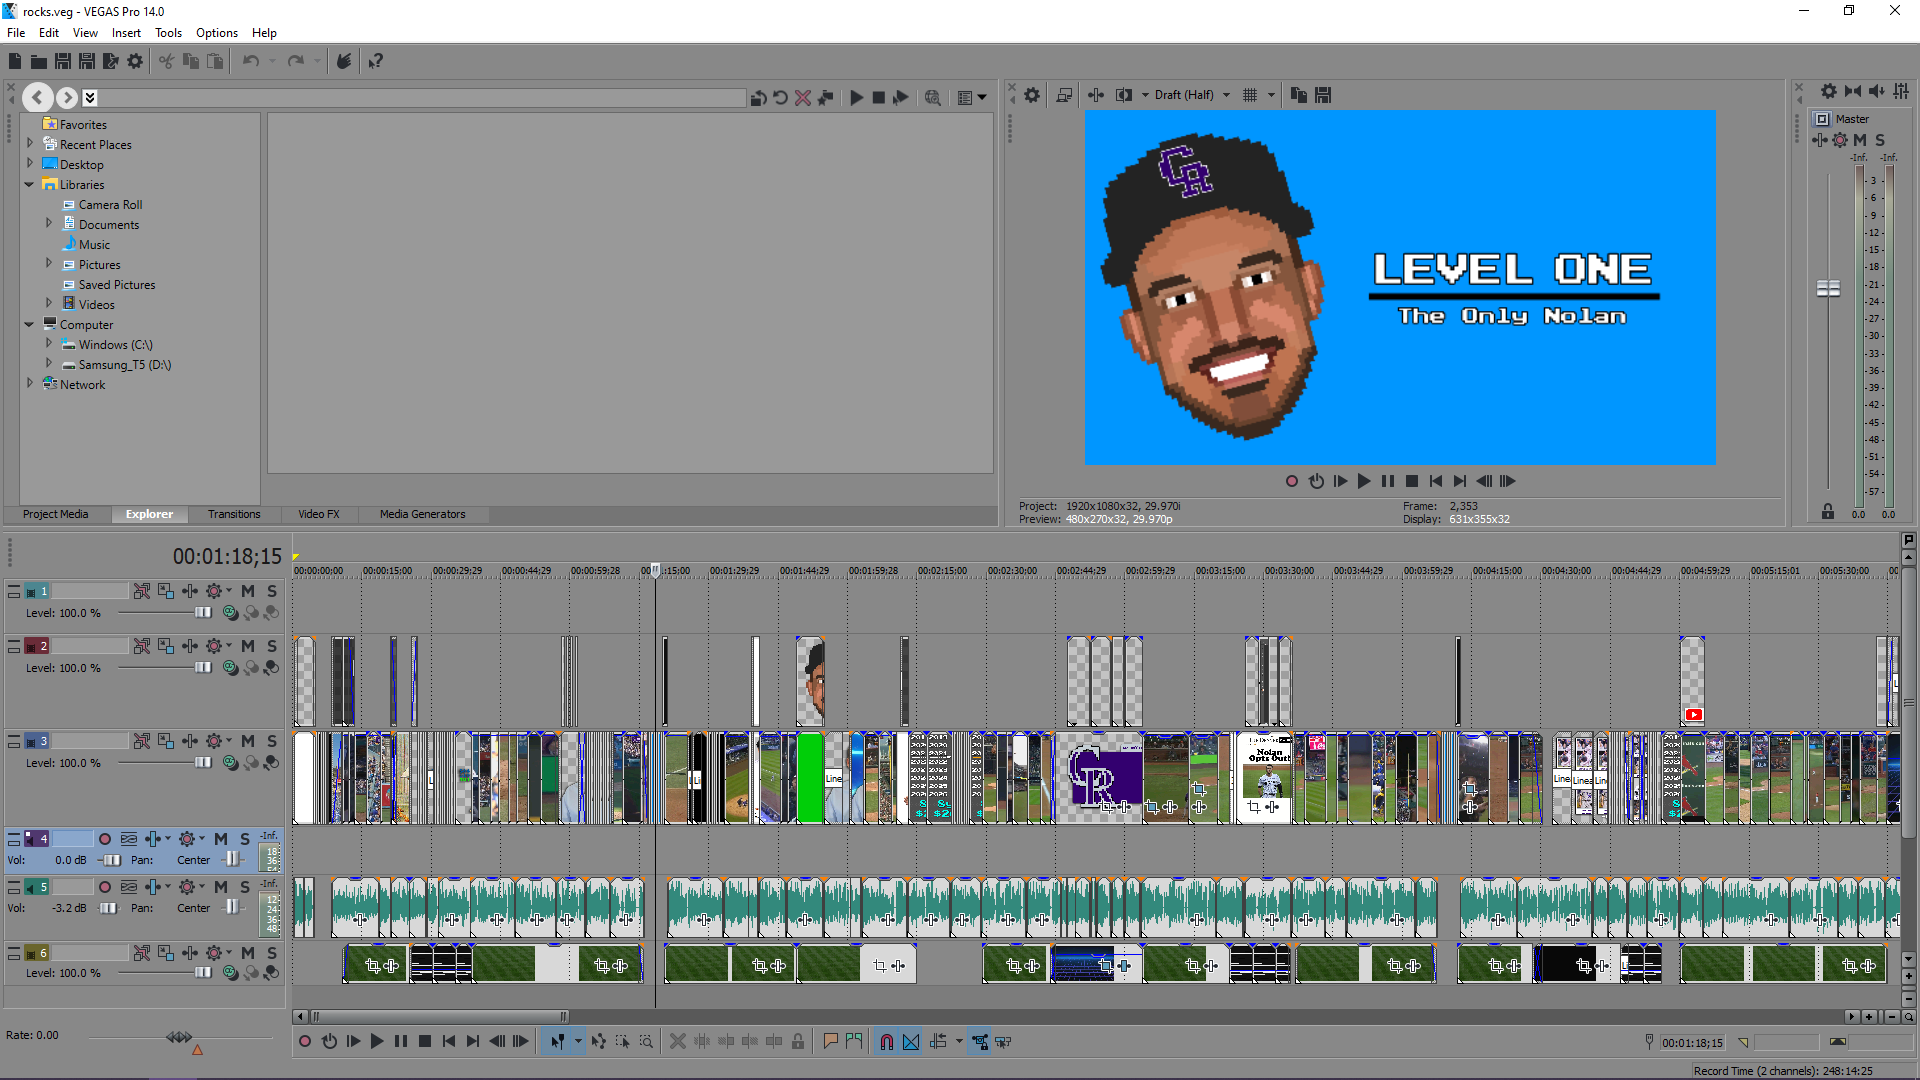Click the Master volume fader handle
This screenshot has height=1080, width=1920.
coord(1828,288)
